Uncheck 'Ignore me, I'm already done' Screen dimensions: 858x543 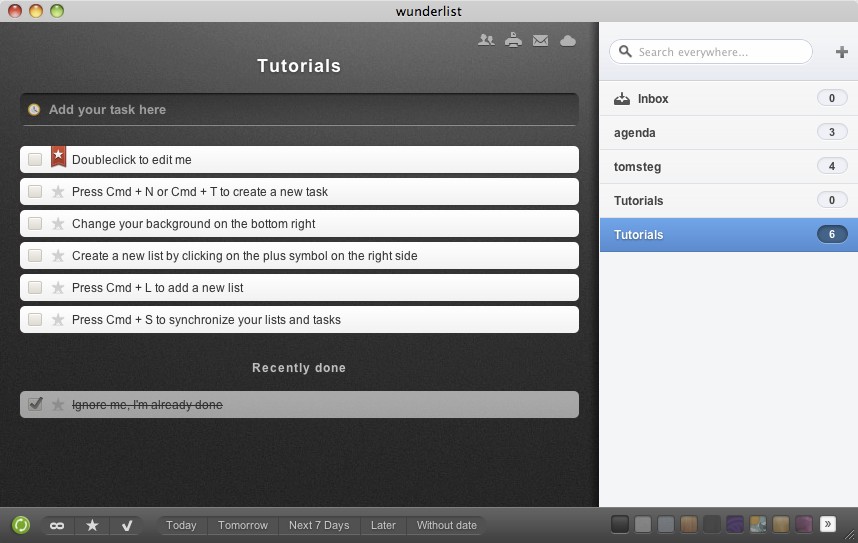pos(35,404)
